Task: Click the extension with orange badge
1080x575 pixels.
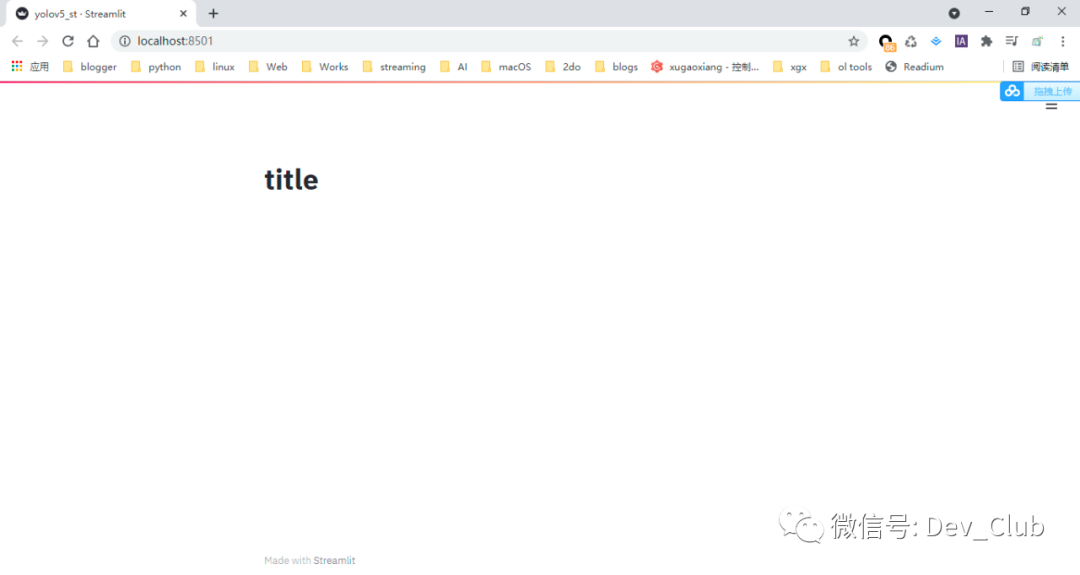Action: pos(886,43)
